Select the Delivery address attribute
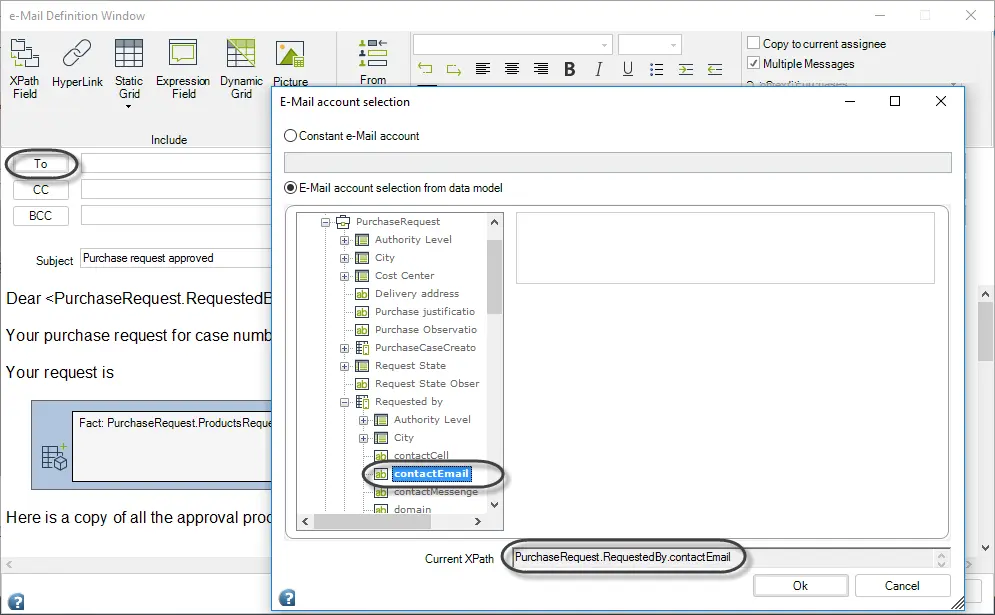The height and width of the screenshot is (615, 995). pyautogui.click(x=416, y=294)
